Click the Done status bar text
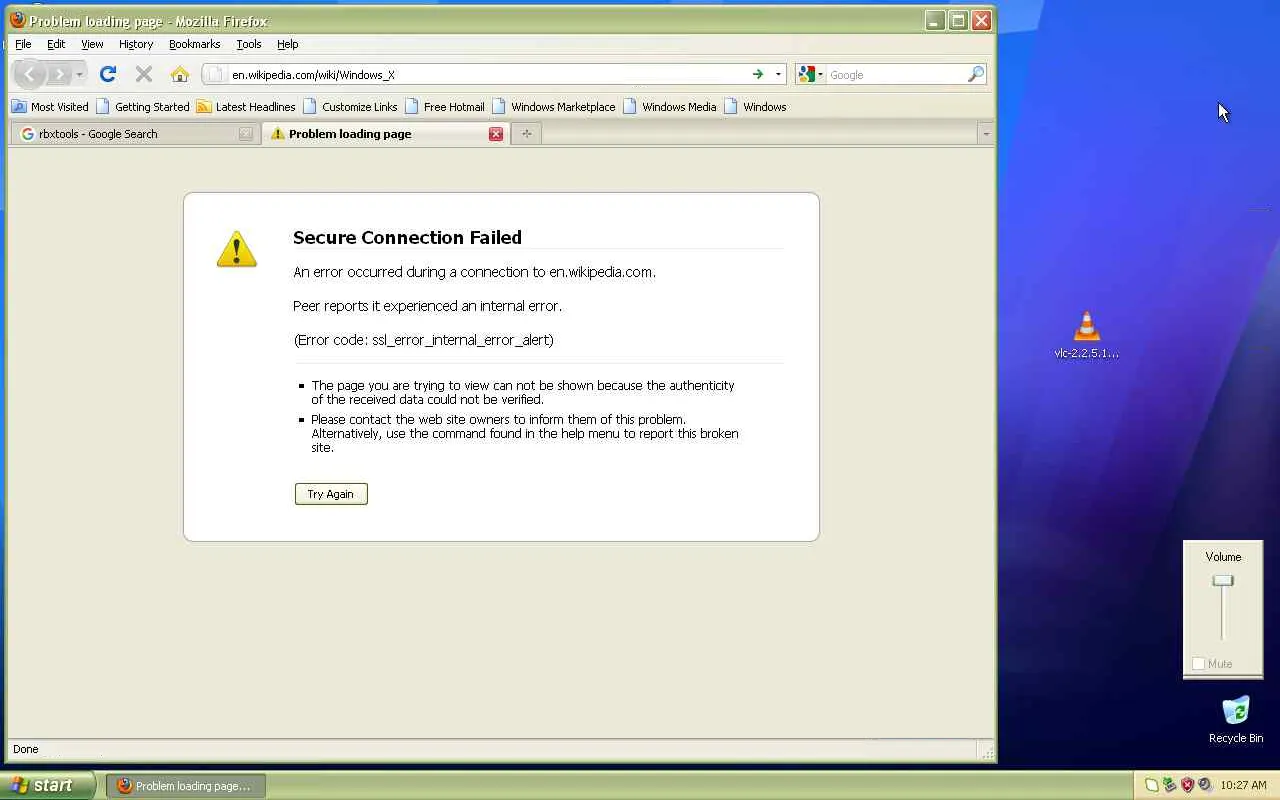 (x=26, y=749)
